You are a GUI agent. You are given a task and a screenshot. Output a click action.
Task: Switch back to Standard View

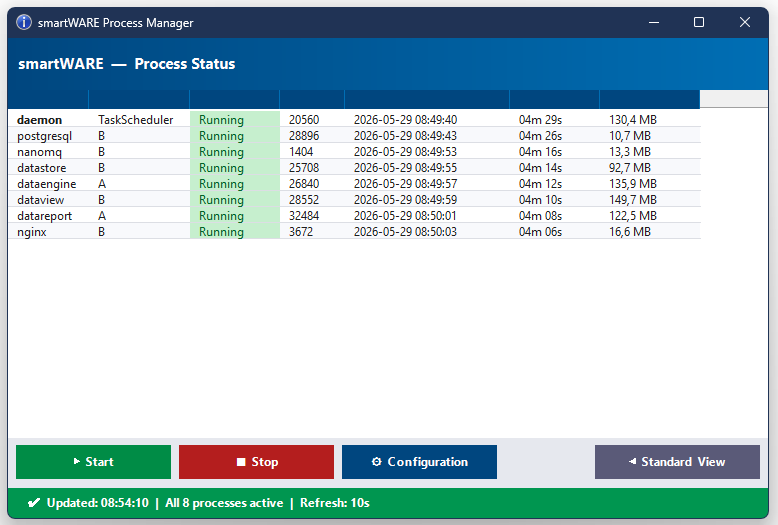tap(677, 462)
